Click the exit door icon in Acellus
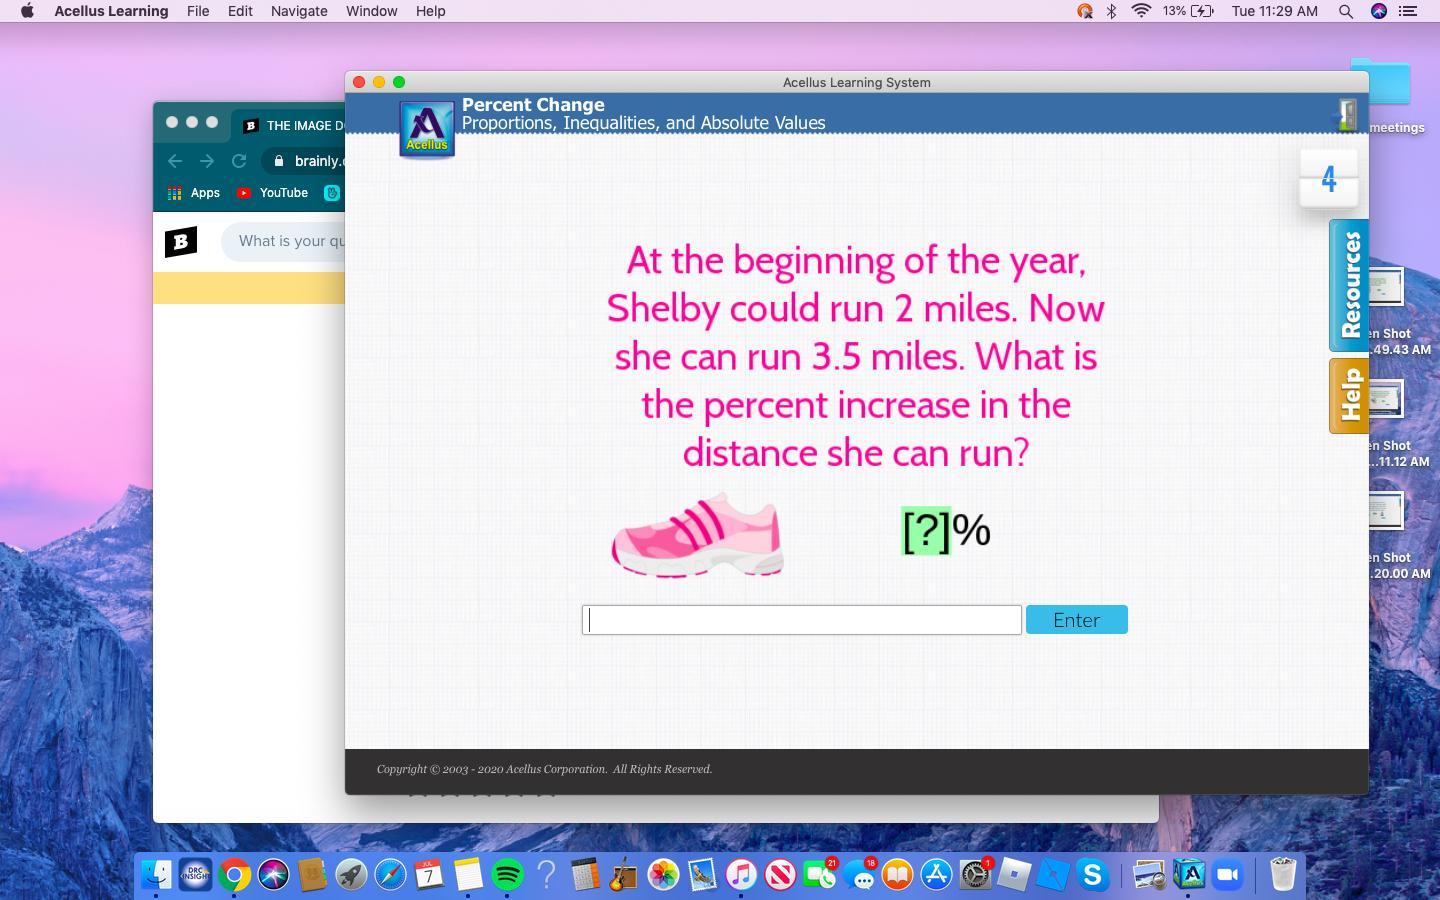Screen dimensions: 1440x900 point(1347,114)
